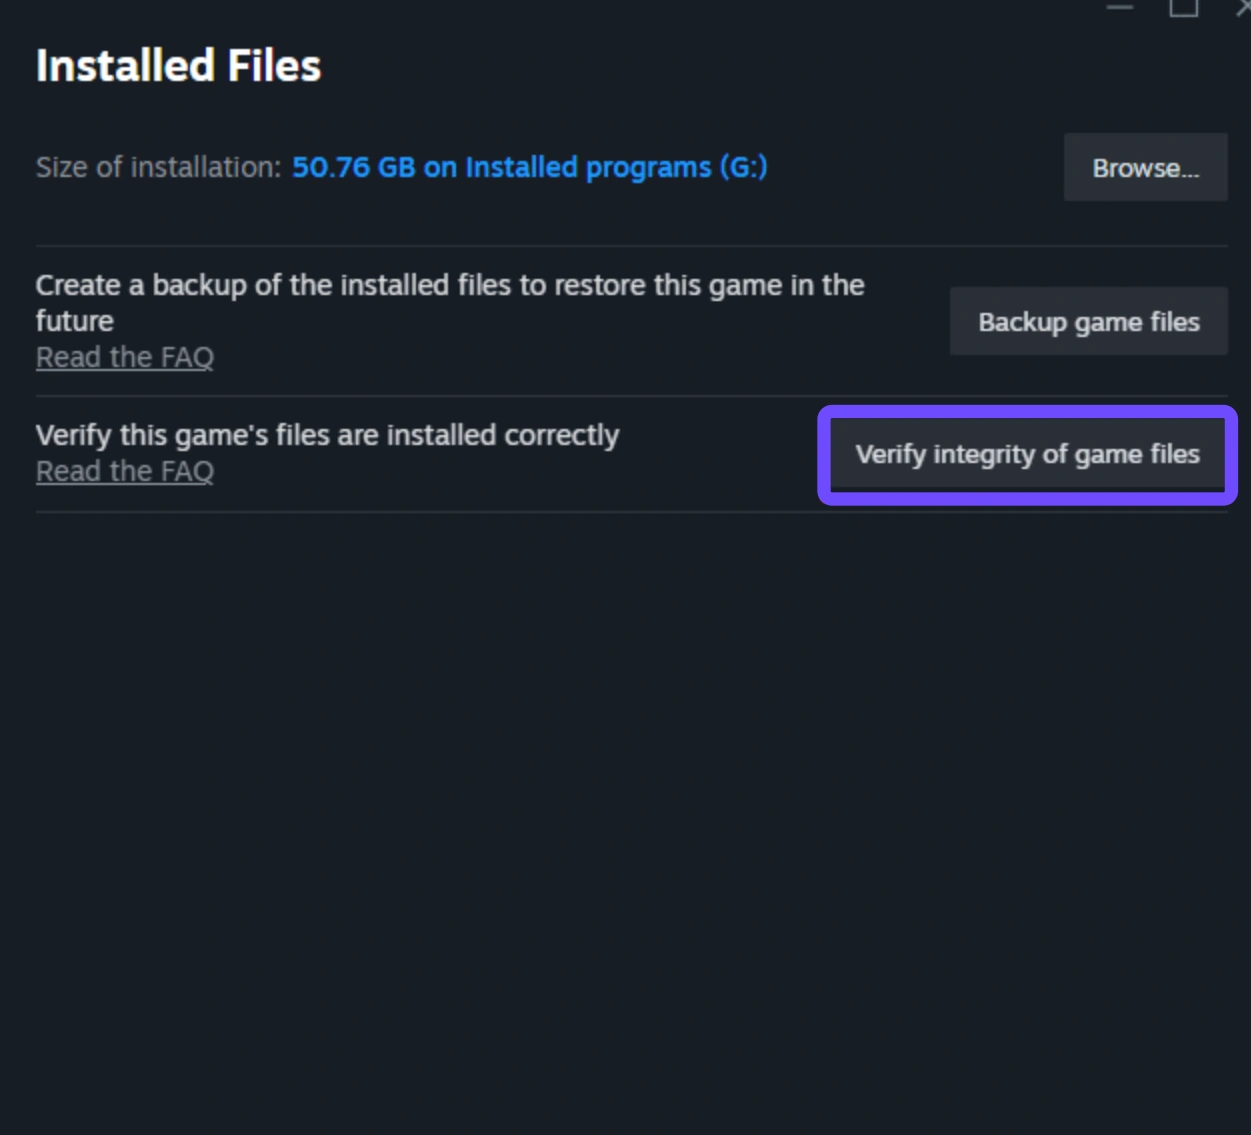Open Read the FAQ link about backups

125,357
